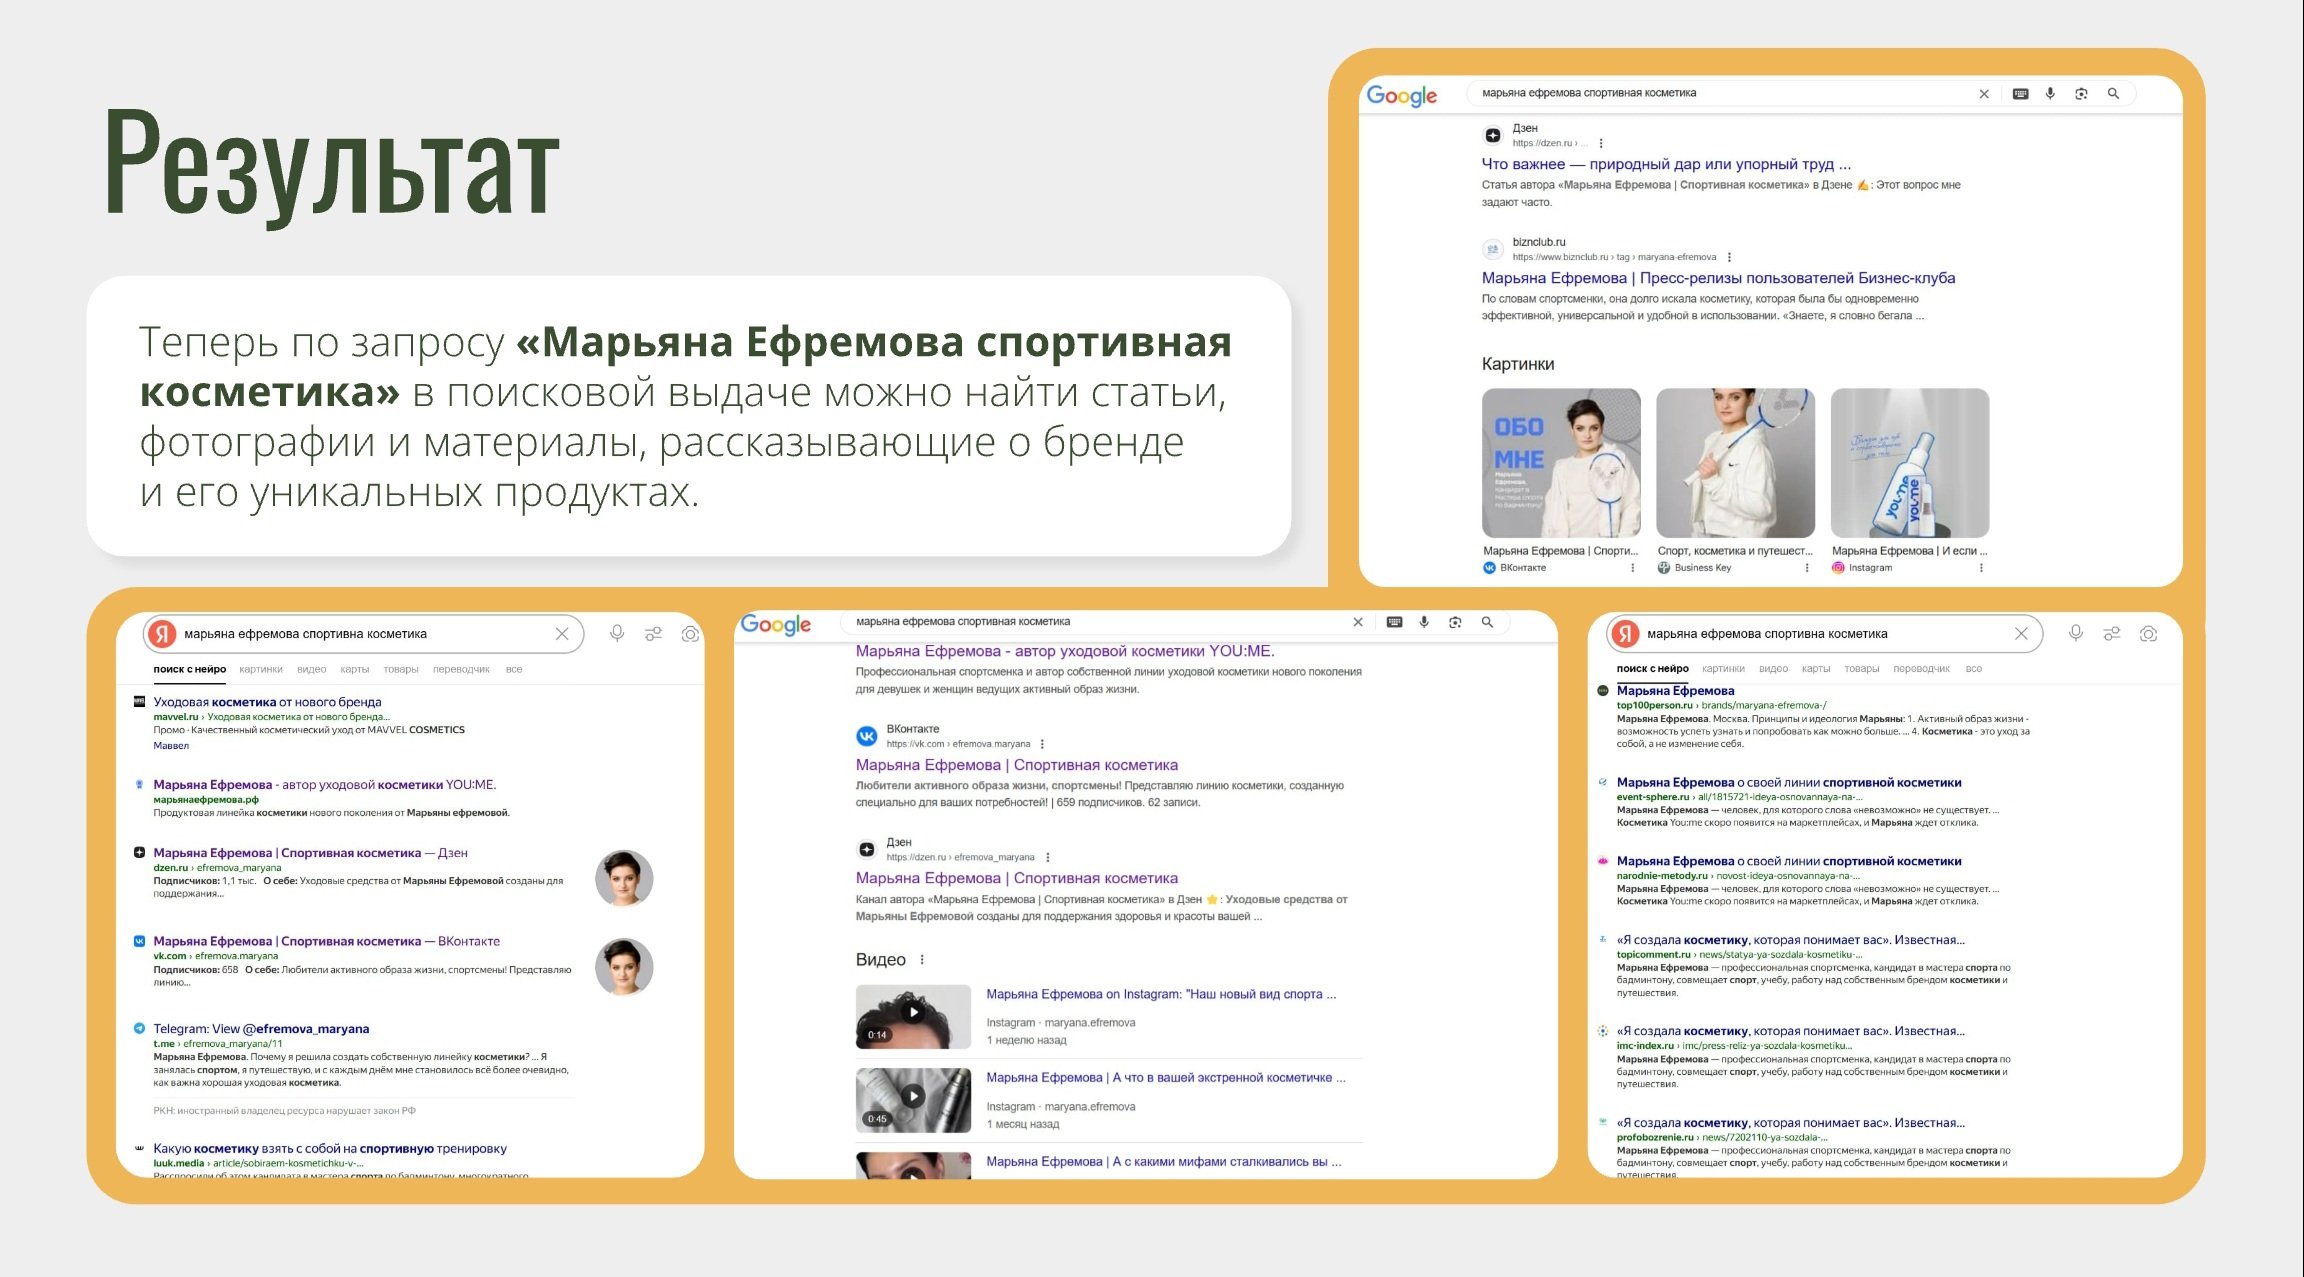The height and width of the screenshot is (1277, 2304).
Task: Open 'Telegram: View @efremova_maryana' result
Action: tap(261, 1028)
